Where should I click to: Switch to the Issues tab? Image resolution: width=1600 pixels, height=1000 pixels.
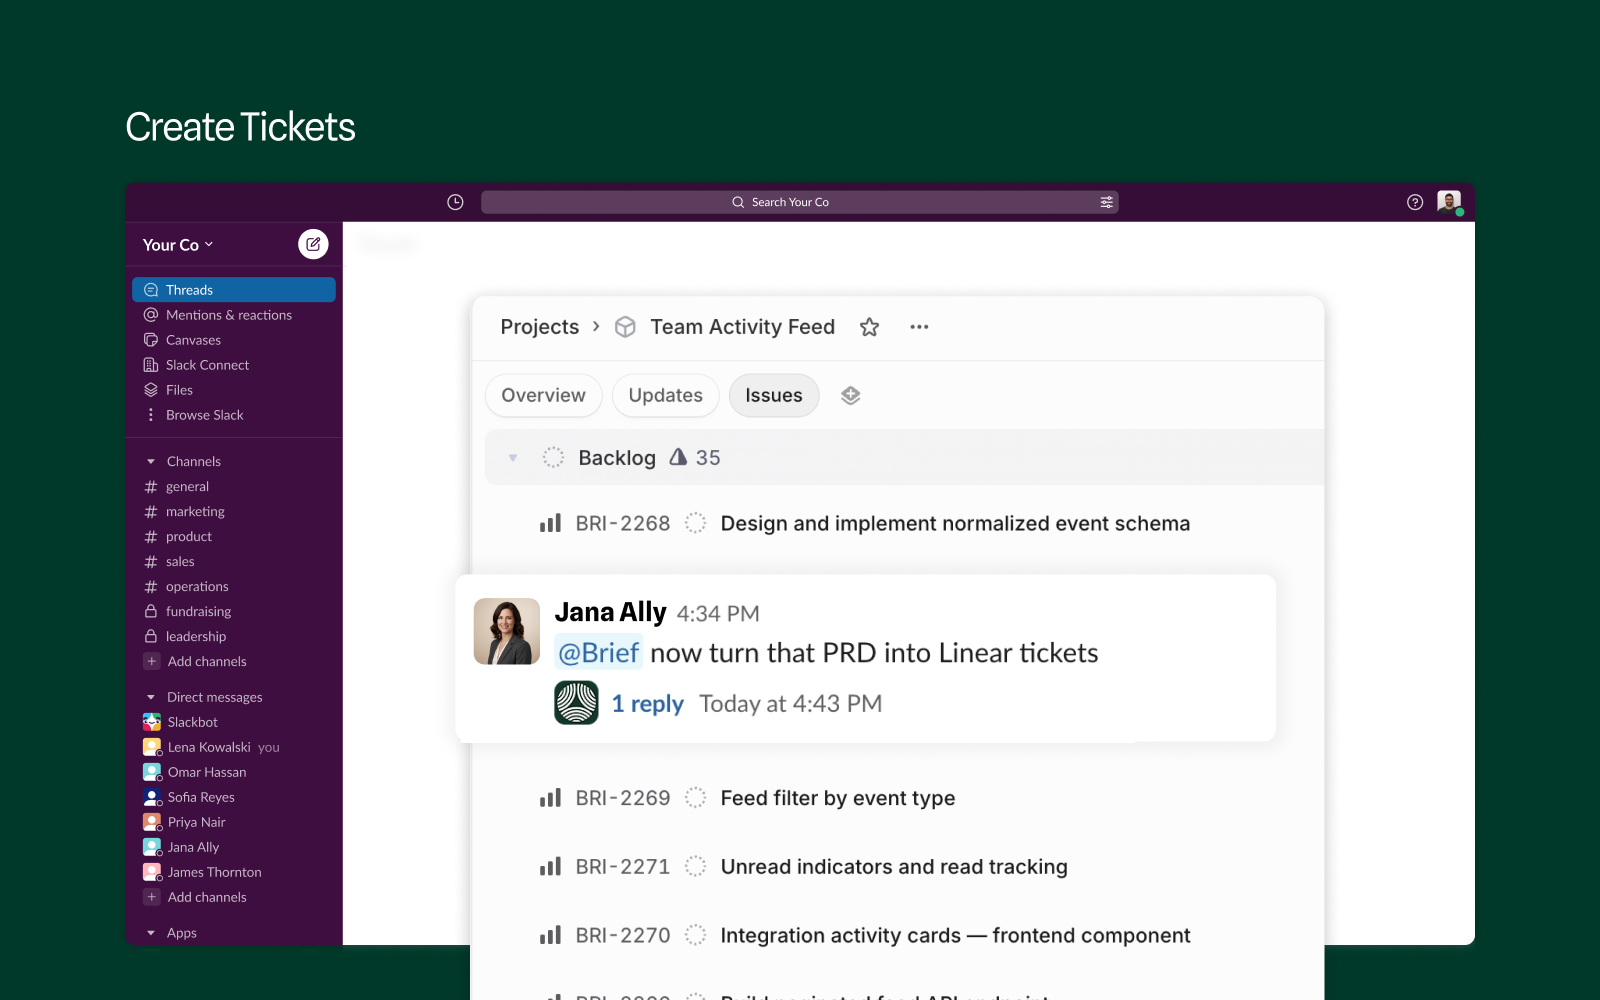click(x=774, y=396)
